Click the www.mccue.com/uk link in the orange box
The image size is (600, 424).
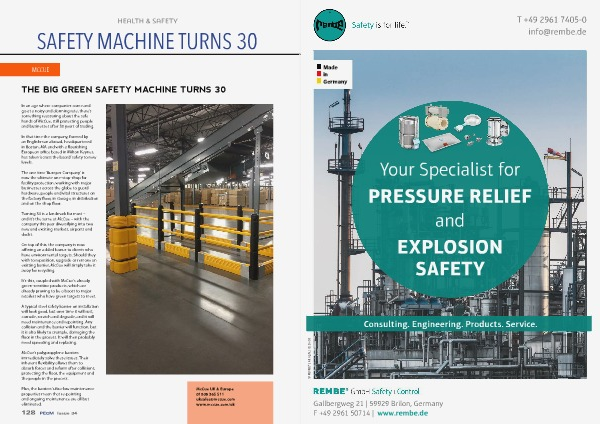coord(215,404)
